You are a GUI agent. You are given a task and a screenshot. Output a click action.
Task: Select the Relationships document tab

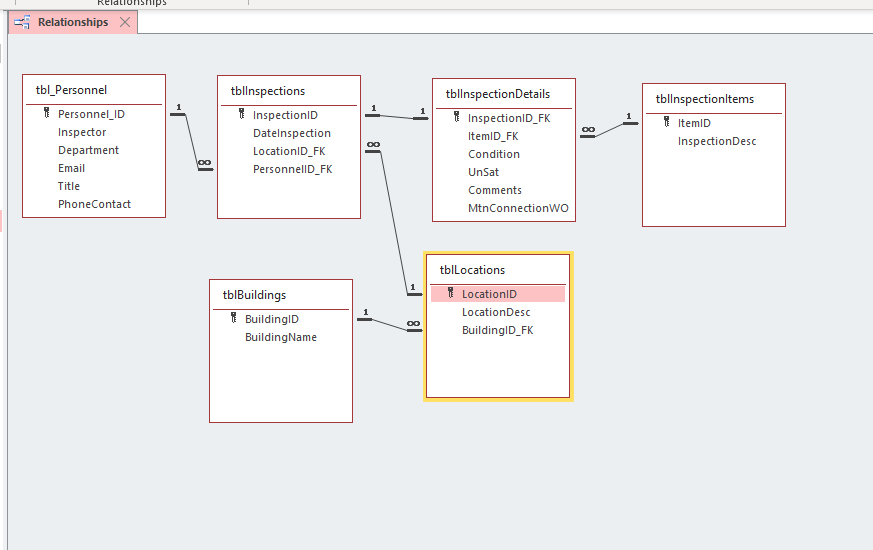(x=73, y=22)
